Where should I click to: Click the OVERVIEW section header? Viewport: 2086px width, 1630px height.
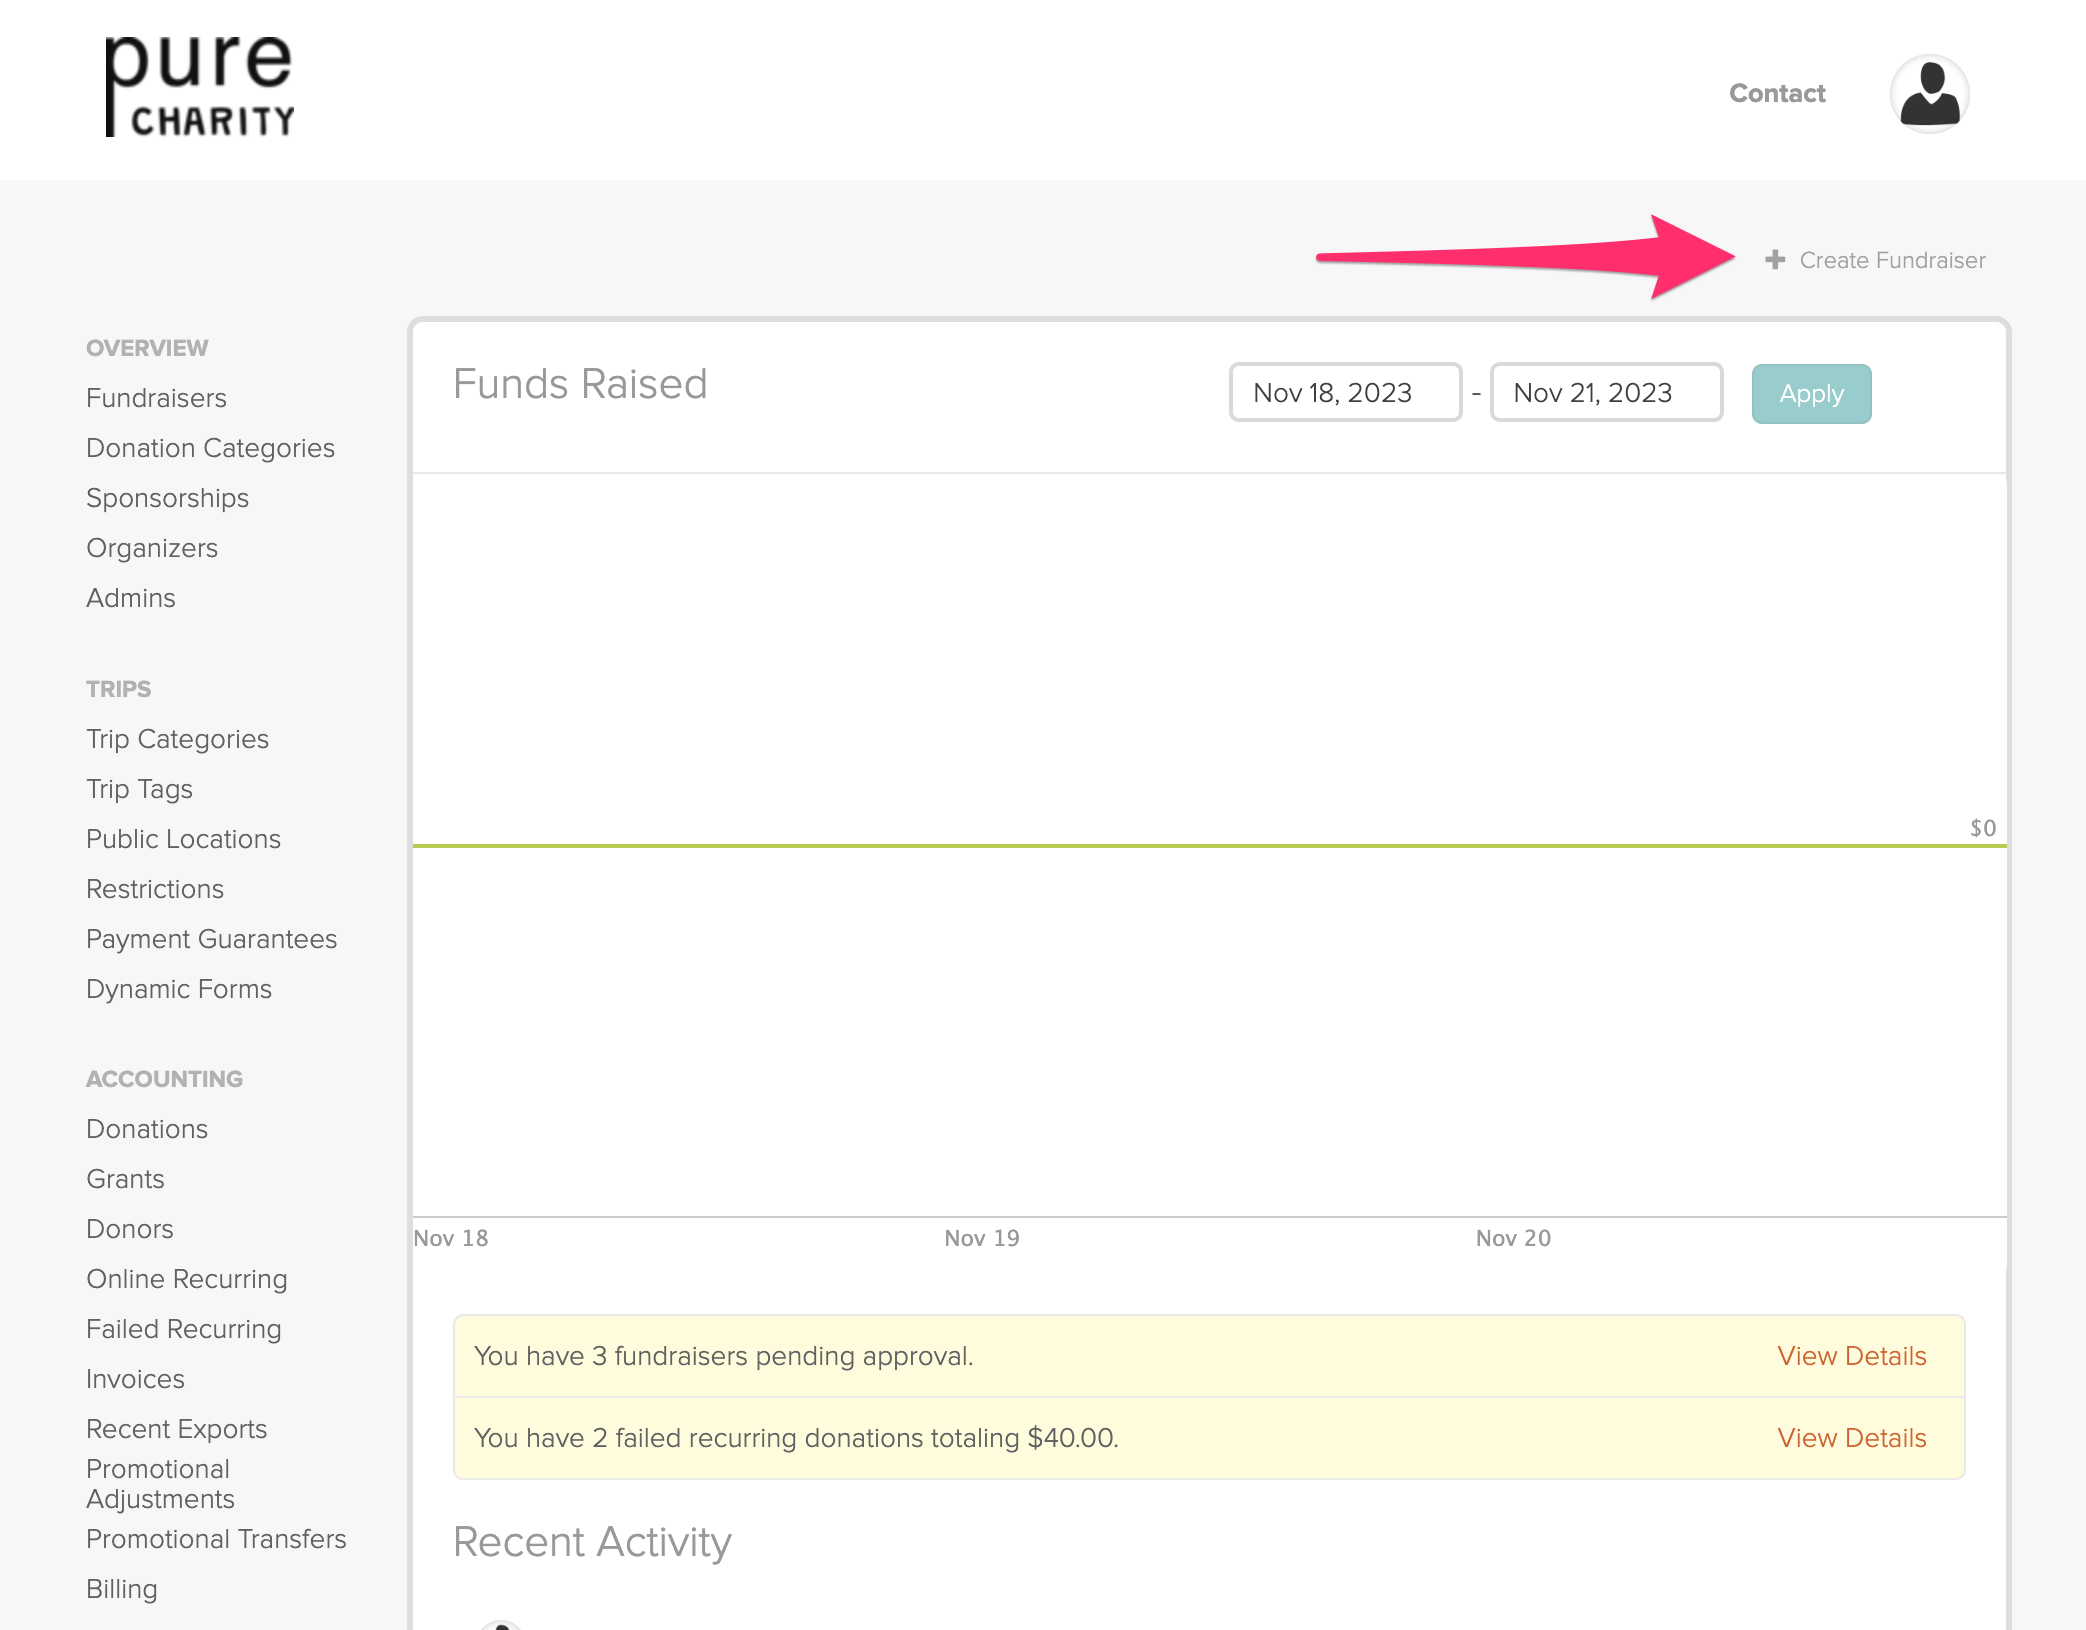tap(147, 348)
